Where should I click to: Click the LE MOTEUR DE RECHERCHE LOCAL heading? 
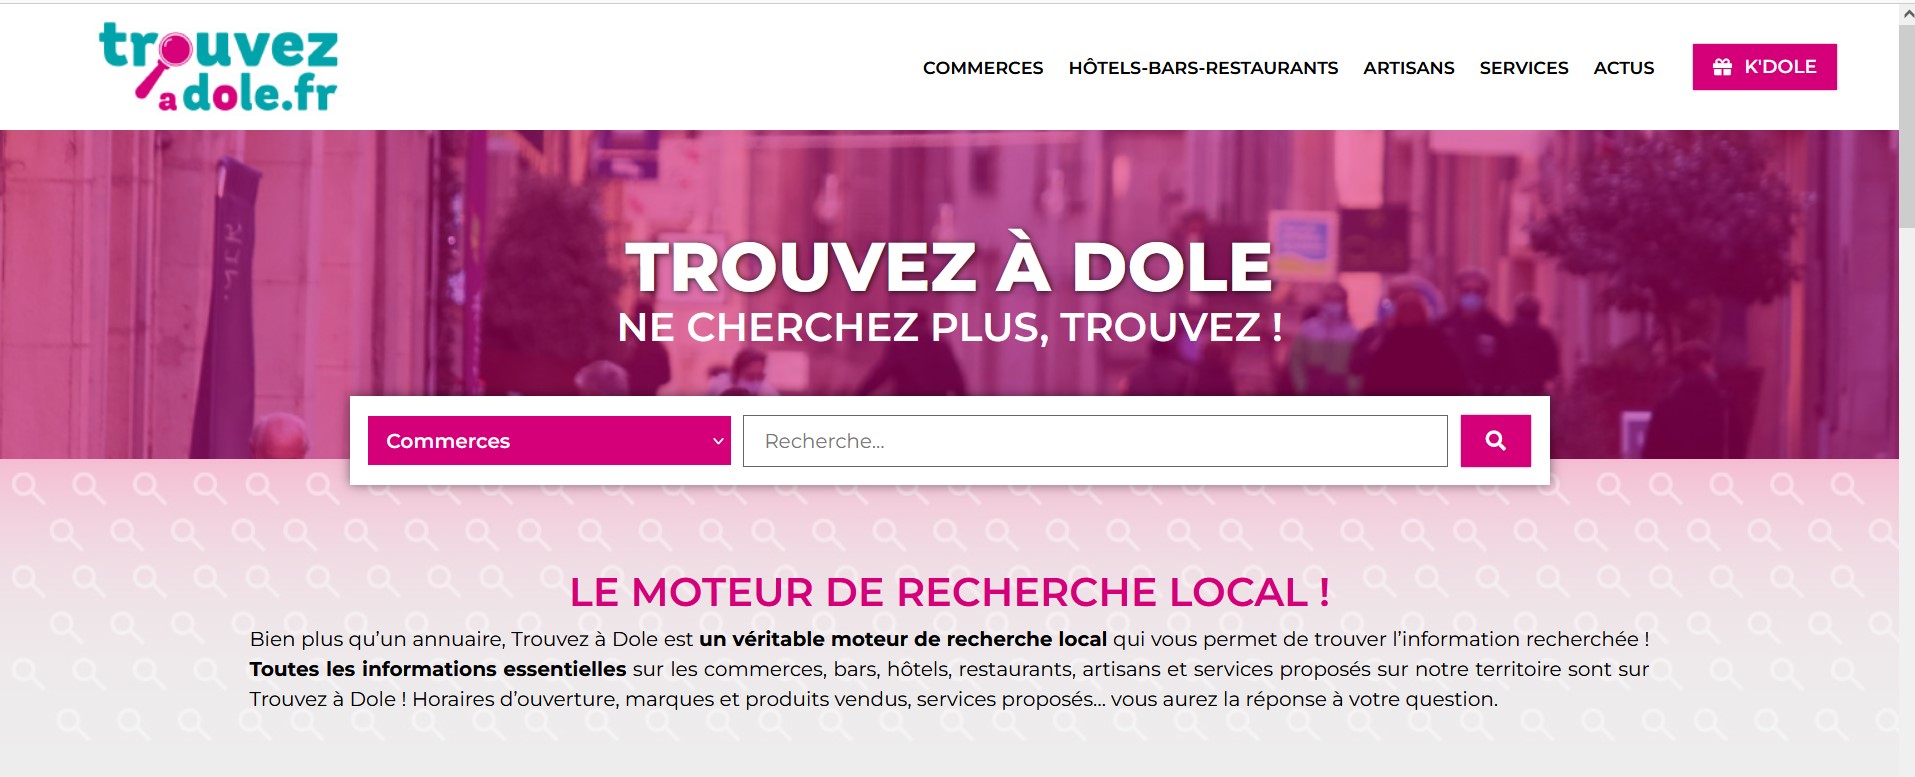[949, 592]
